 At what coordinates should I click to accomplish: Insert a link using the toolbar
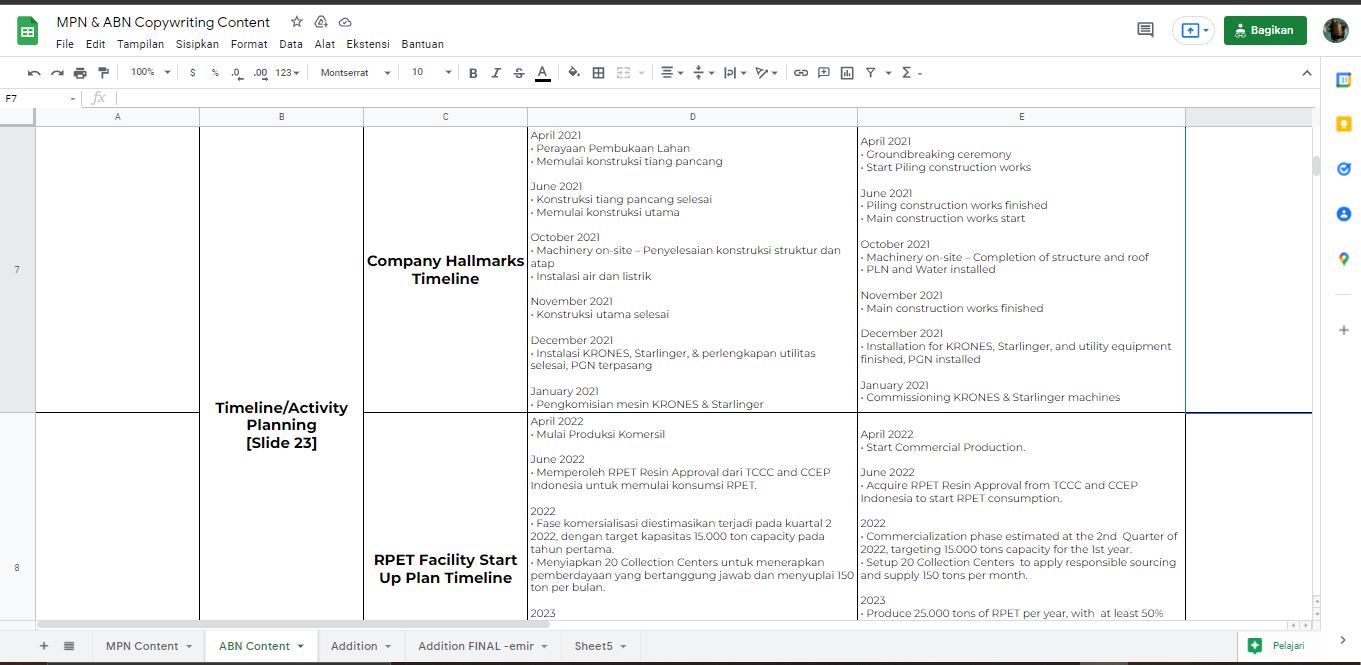pos(800,73)
